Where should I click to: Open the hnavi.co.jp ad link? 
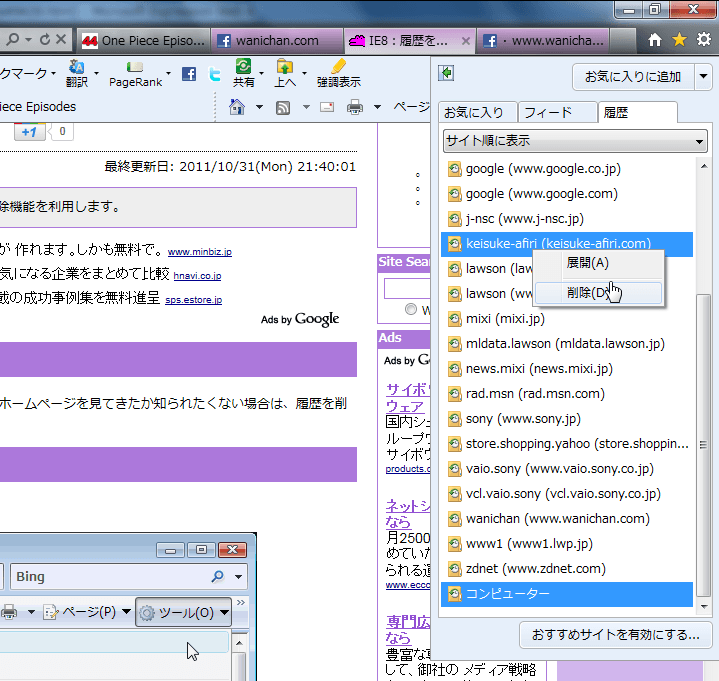[x=197, y=276]
